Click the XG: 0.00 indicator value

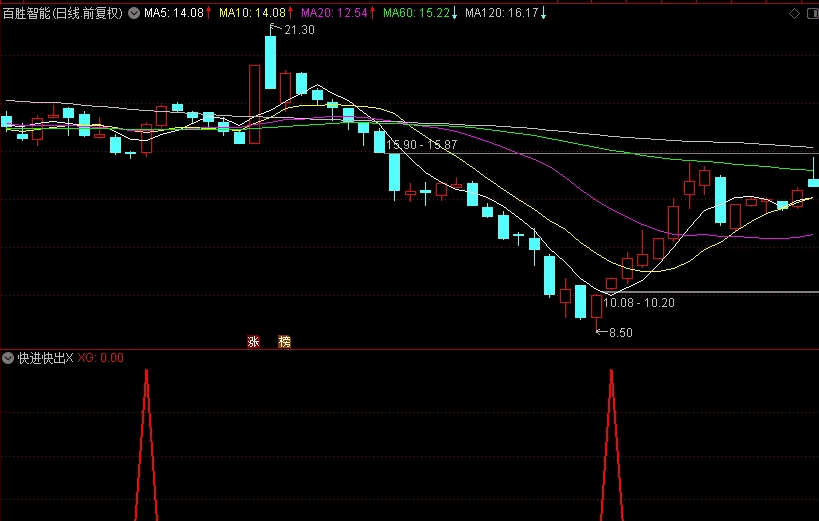click(101, 358)
